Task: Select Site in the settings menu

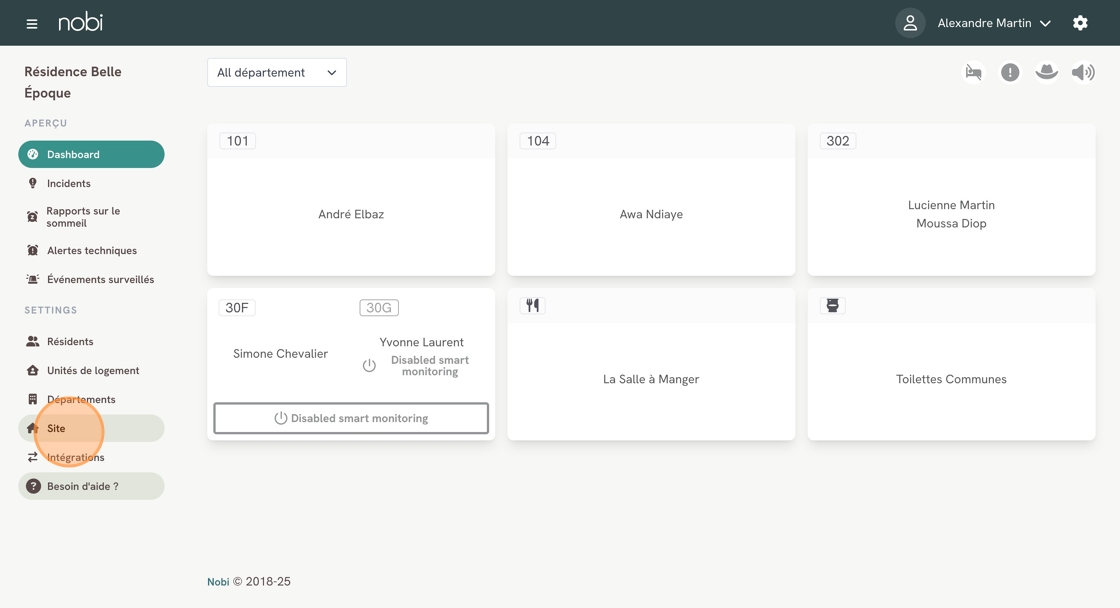Action: pos(57,428)
